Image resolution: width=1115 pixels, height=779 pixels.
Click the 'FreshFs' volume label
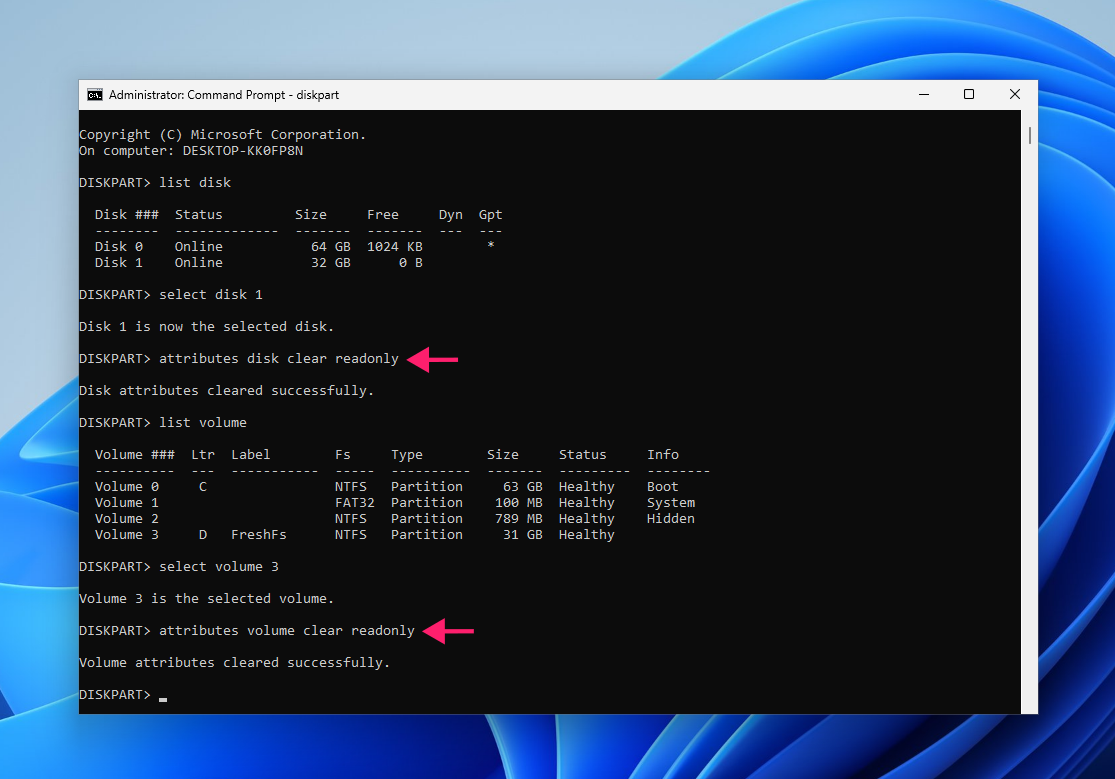pos(259,535)
